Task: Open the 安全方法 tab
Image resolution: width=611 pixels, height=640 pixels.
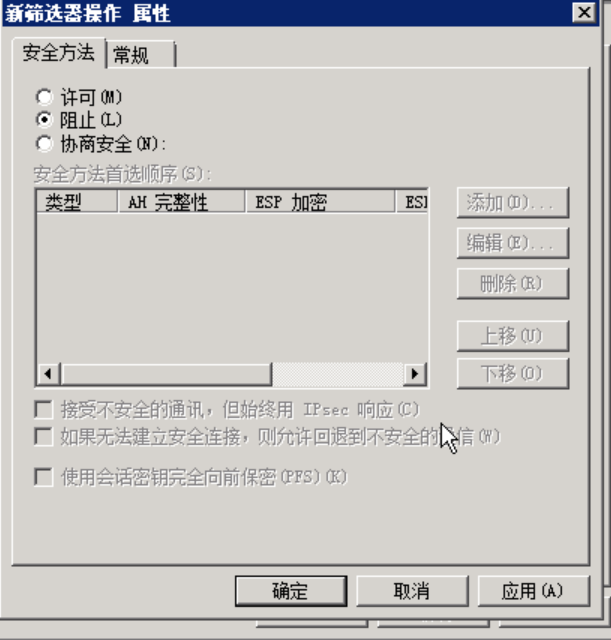Action: [x=59, y=53]
